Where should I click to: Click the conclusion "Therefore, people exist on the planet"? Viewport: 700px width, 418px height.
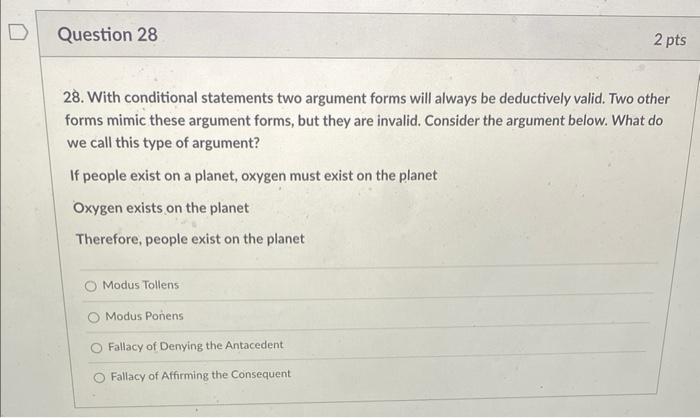pos(190,239)
